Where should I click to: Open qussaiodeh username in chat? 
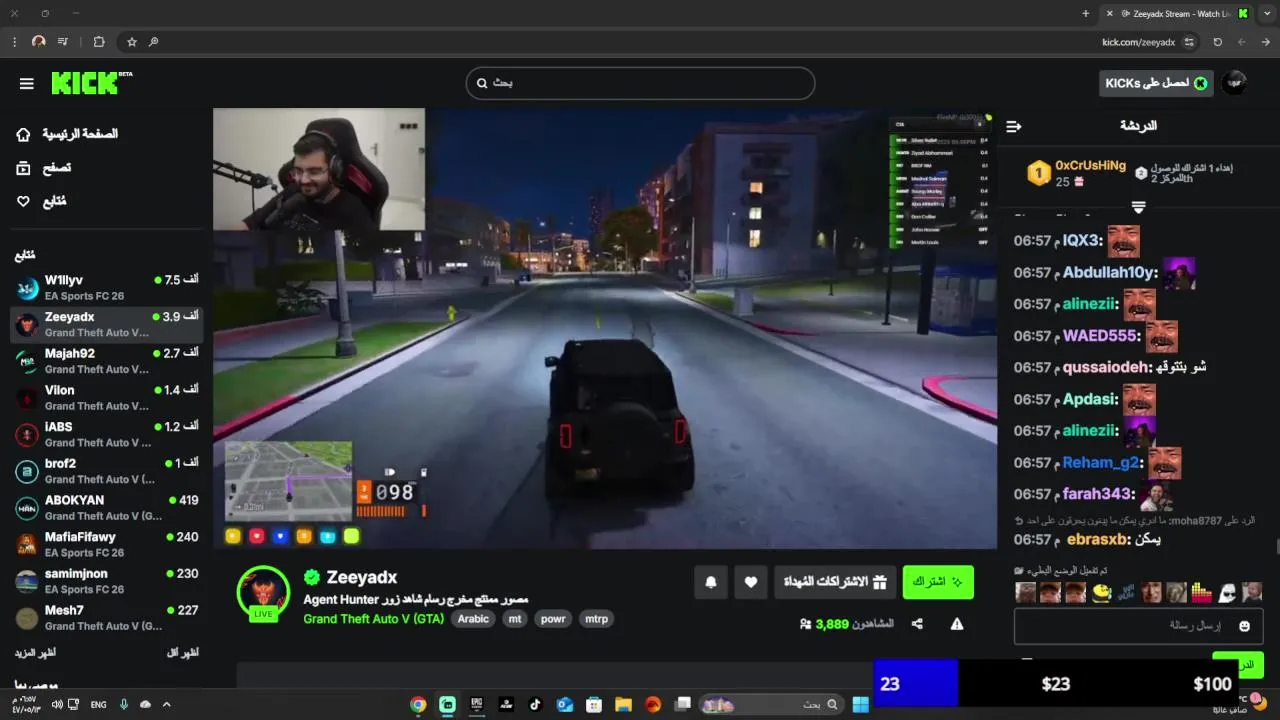pos(1105,367)
